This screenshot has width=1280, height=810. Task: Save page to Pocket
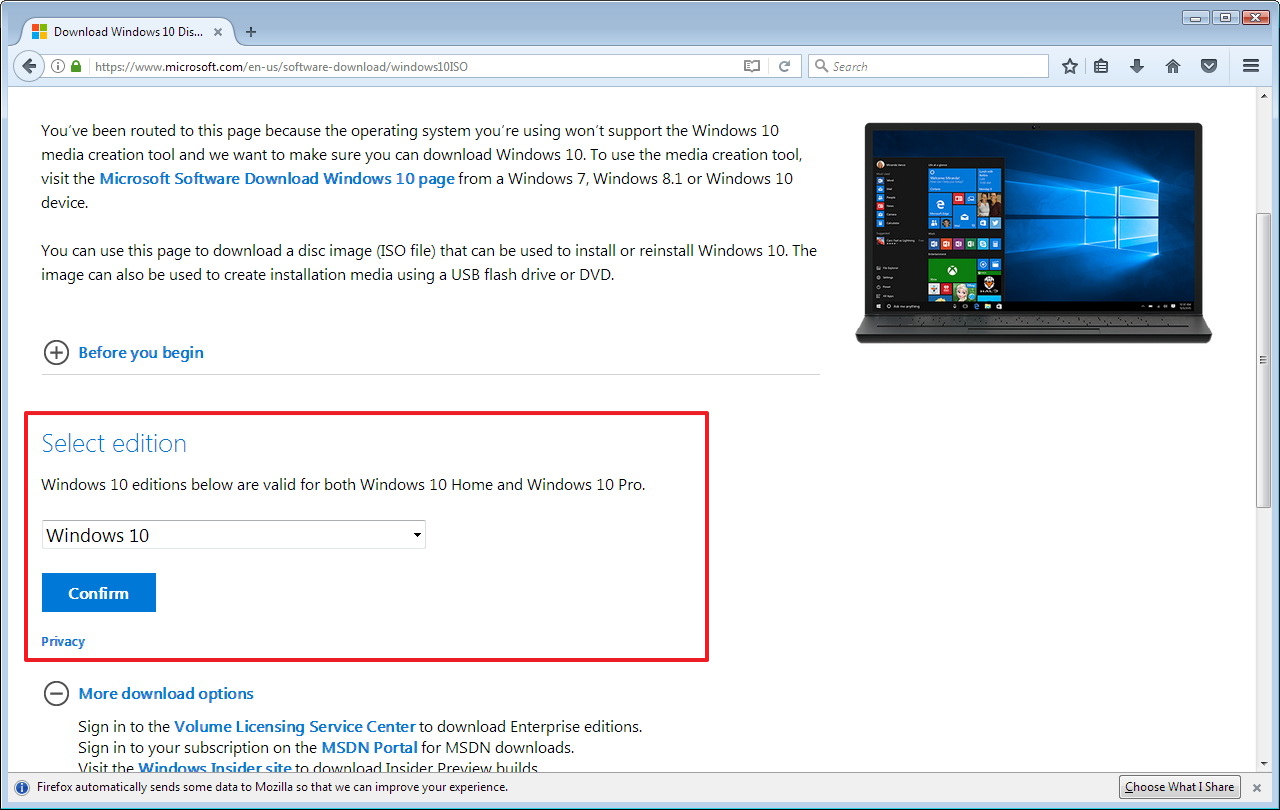pos(1209,66)
